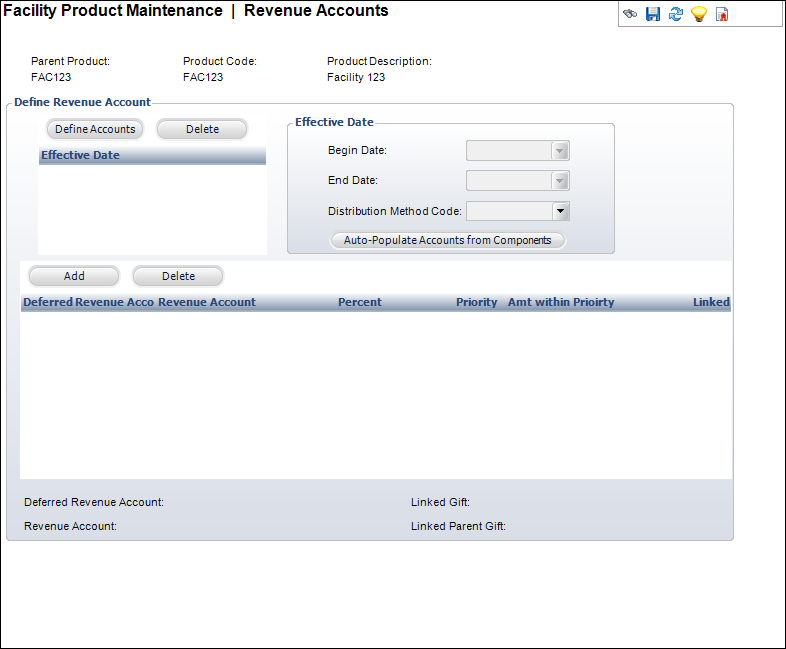Click the Begin Date input field
The width and height of the screenshot is (786, 649).
coord(509,151)
